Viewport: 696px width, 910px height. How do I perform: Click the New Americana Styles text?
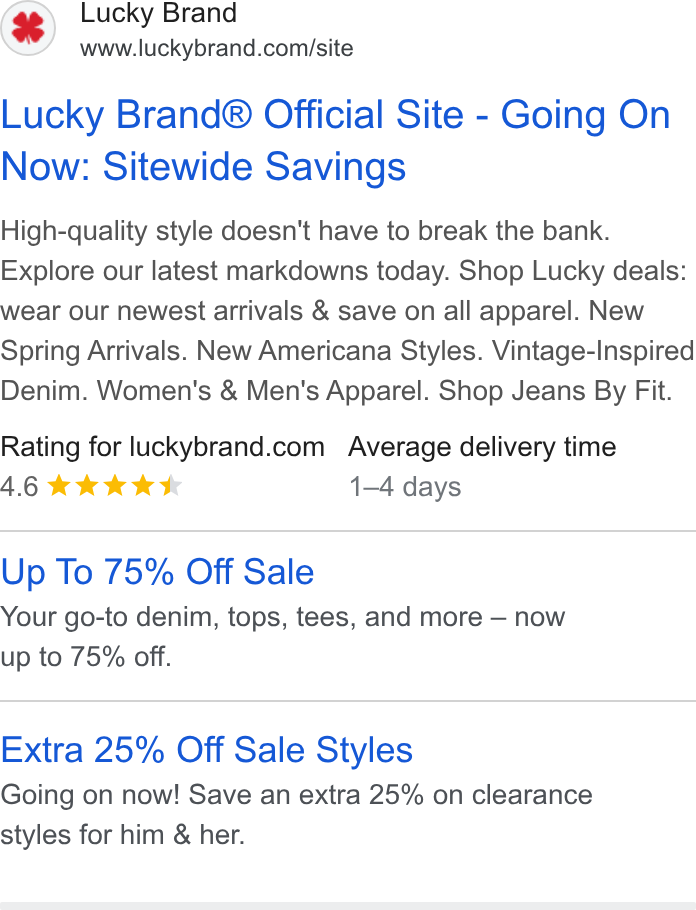tap(340, 351)
